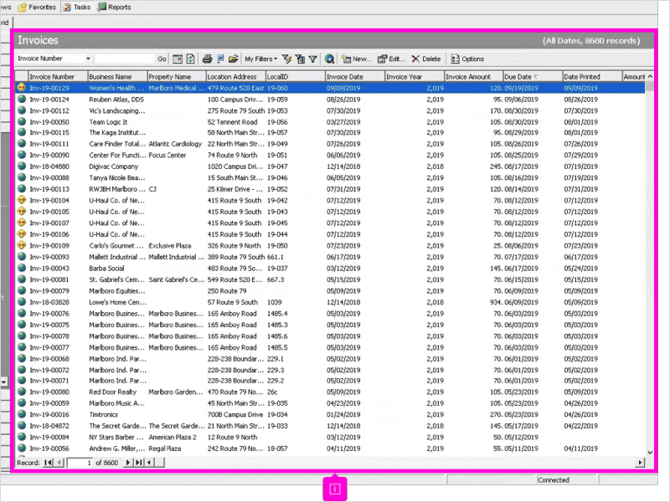Click the face icon of Inv-19-00109
670x502 pixels.
tap(21, 245)
